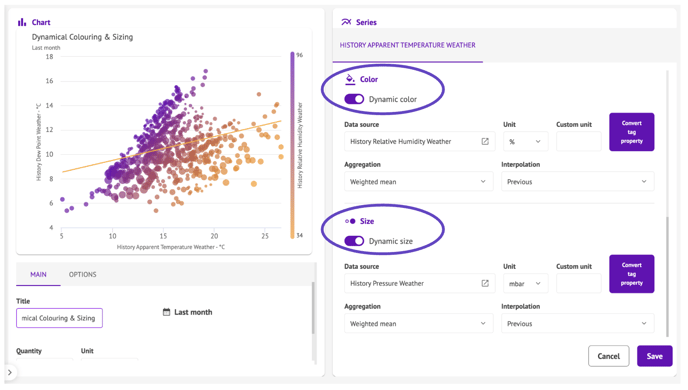Click the Color paint bucket icon
The height and width of the screenshot is (390, 688).
[350, 79]
